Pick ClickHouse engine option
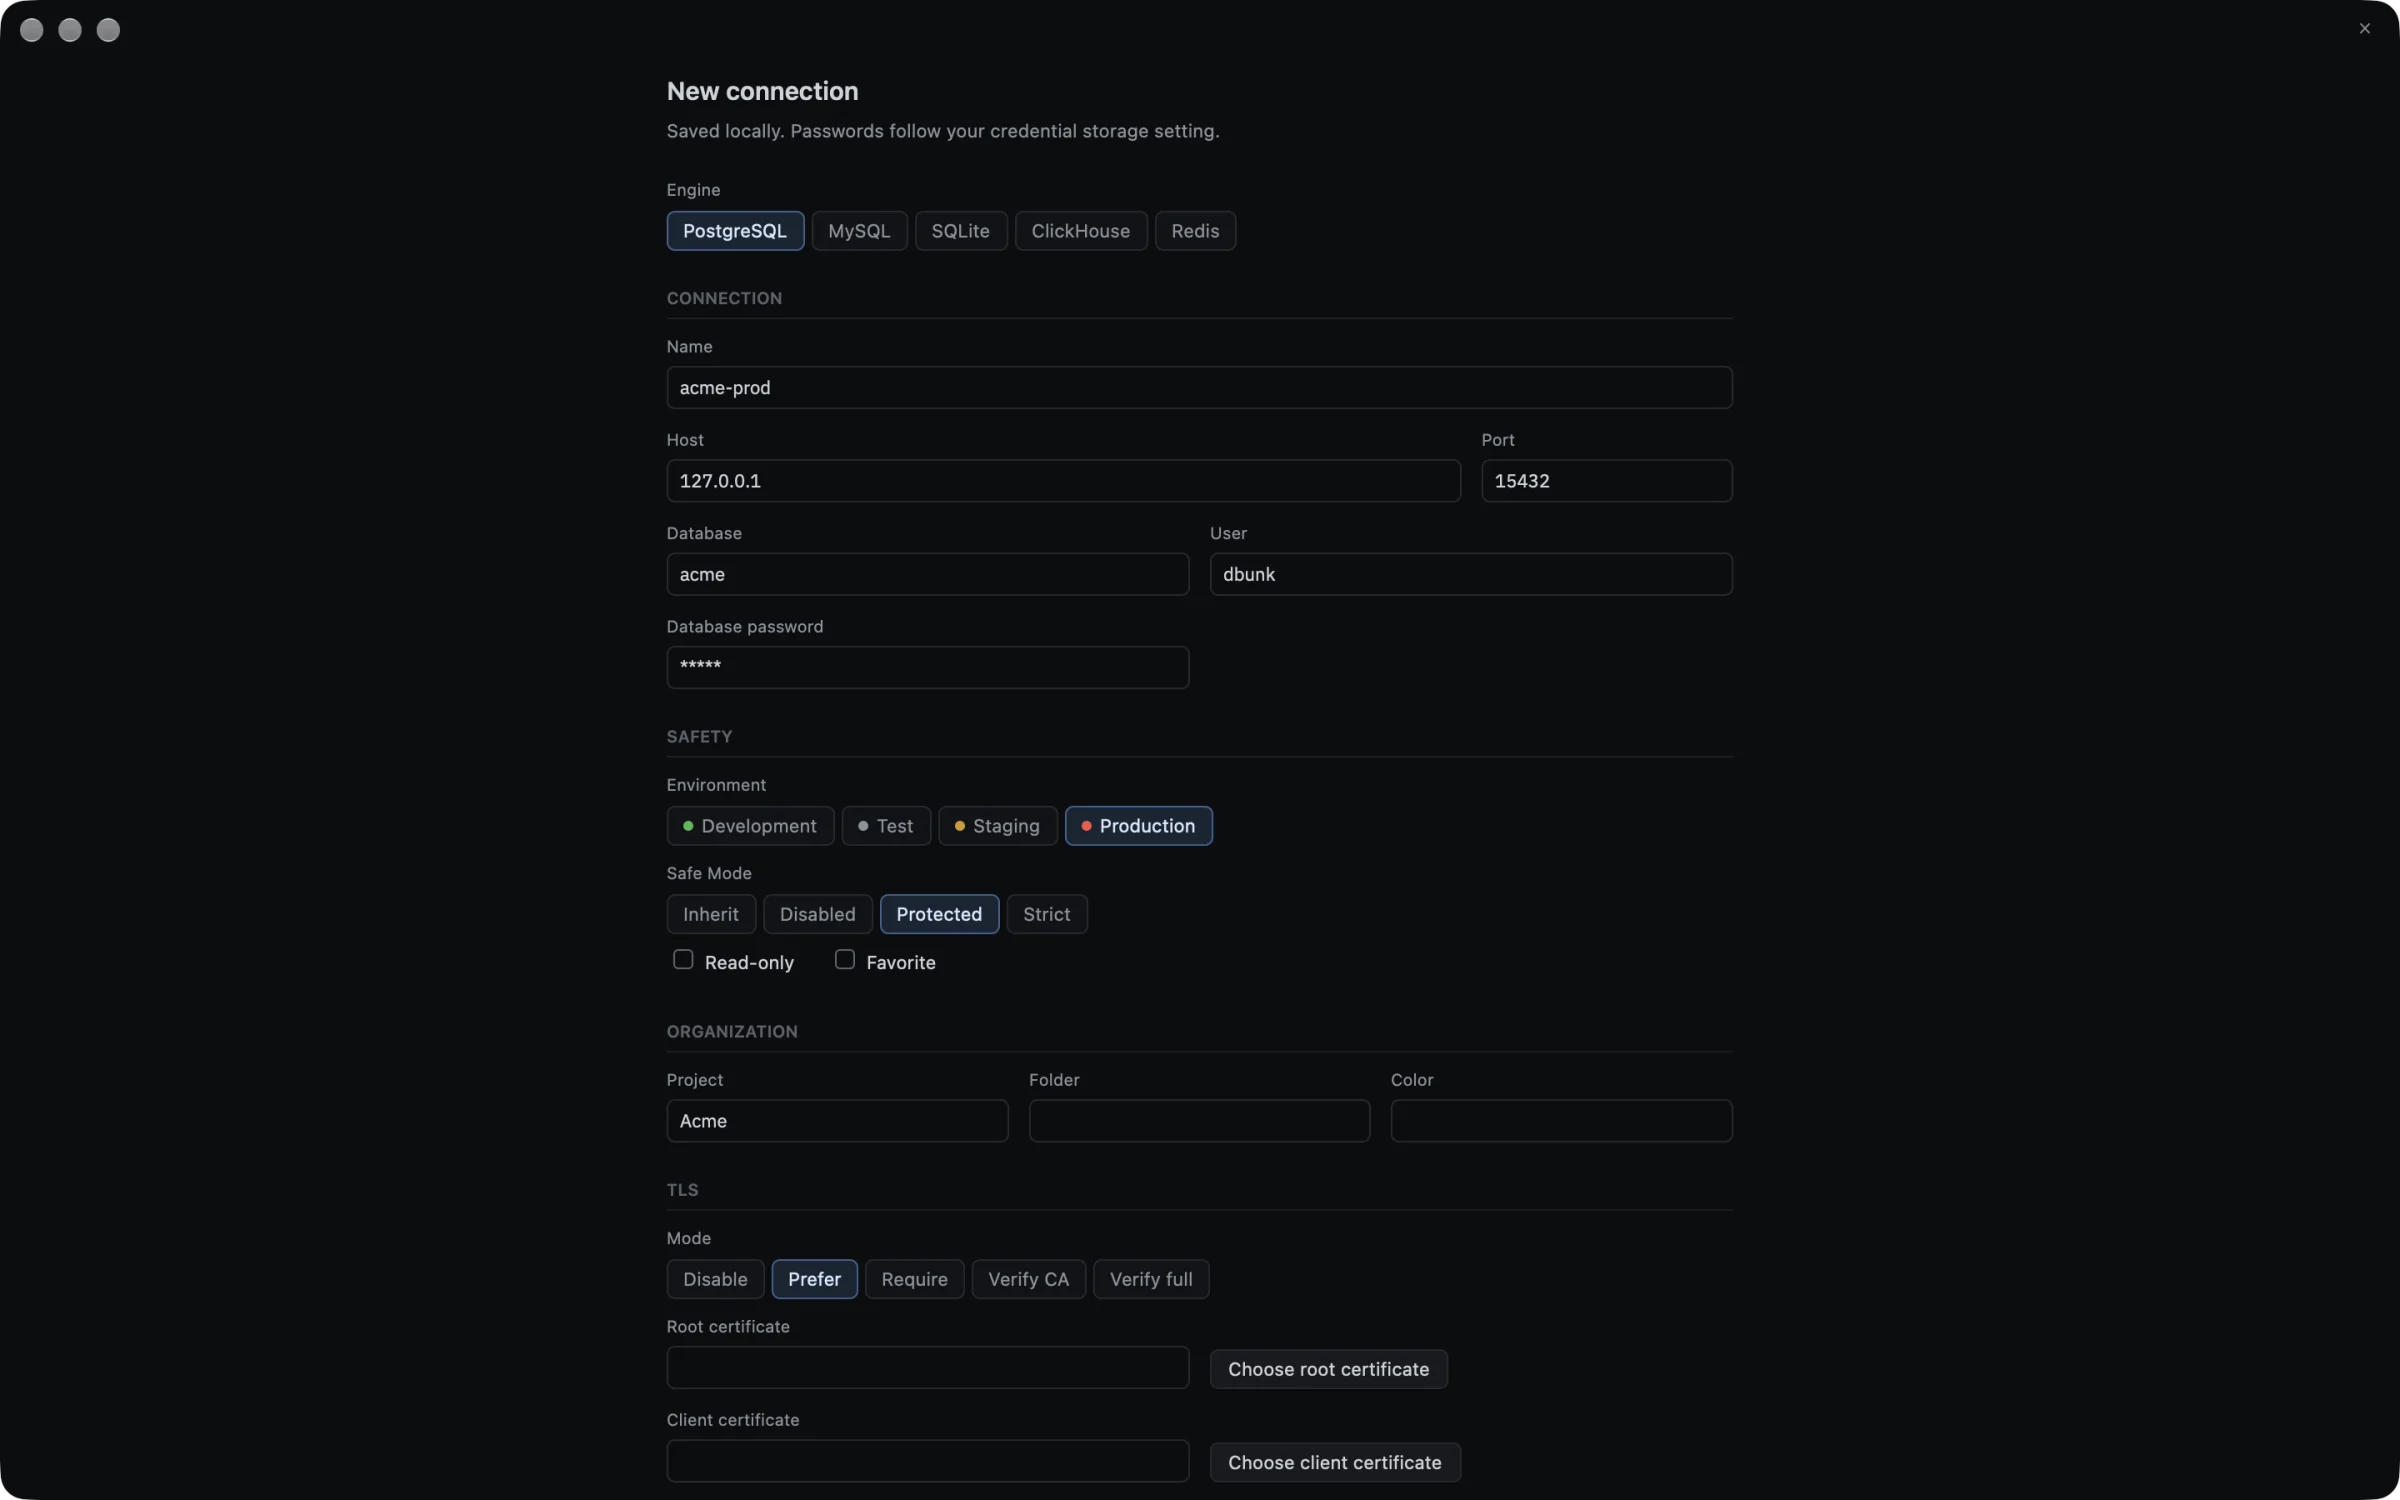The width and height of the screenshot is (2400, 1500). point(1080,231)
